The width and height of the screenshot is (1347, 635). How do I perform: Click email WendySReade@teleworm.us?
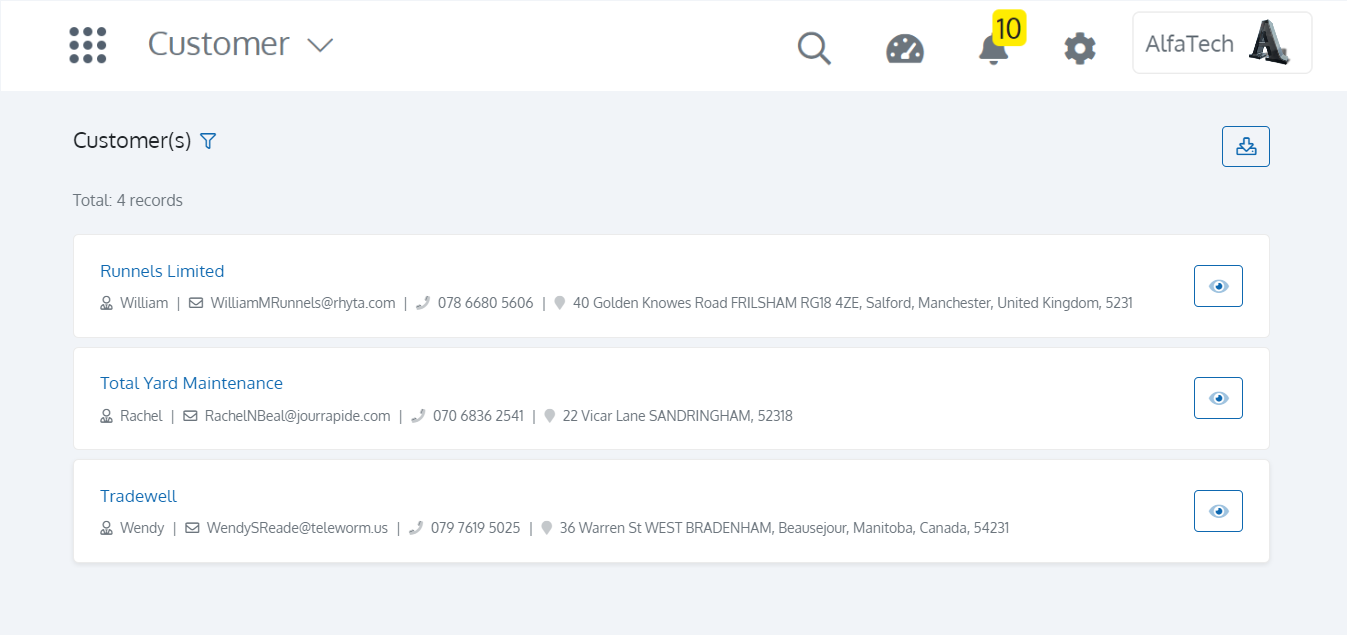[297, 528]
